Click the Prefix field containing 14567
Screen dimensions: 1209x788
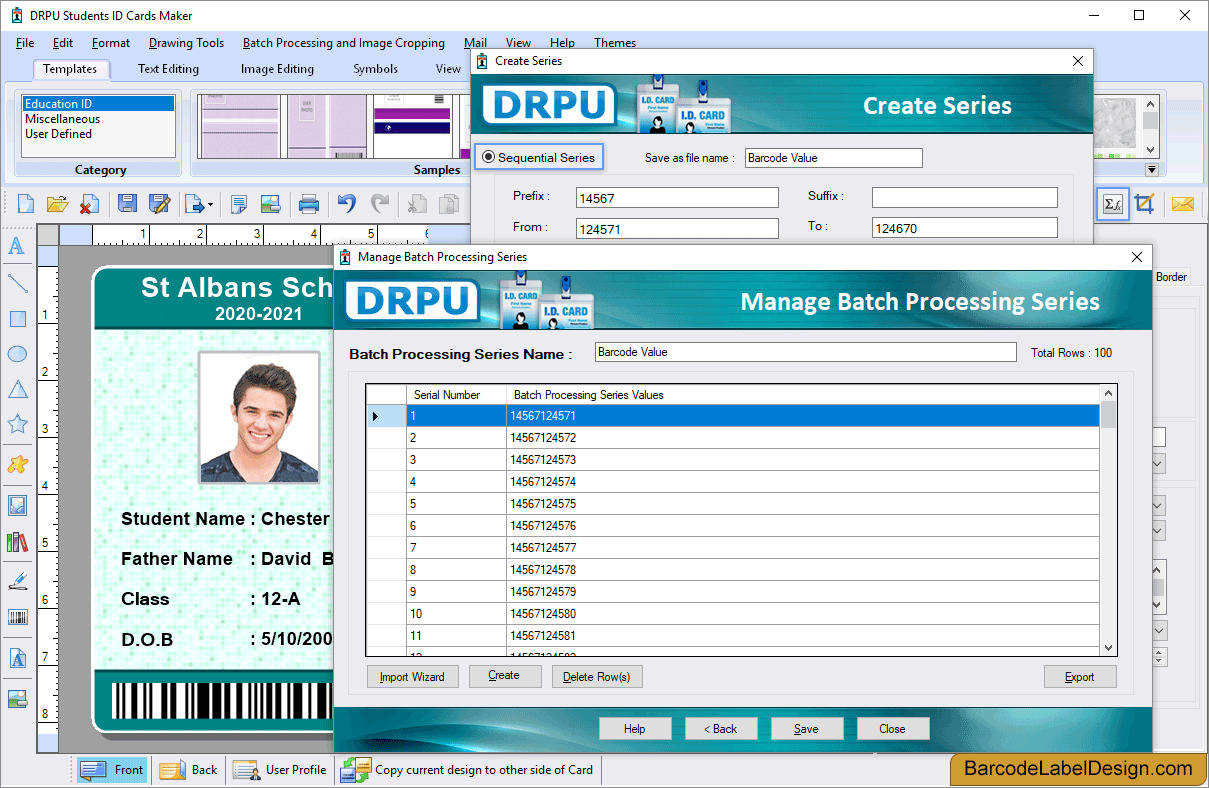[677, 198]
